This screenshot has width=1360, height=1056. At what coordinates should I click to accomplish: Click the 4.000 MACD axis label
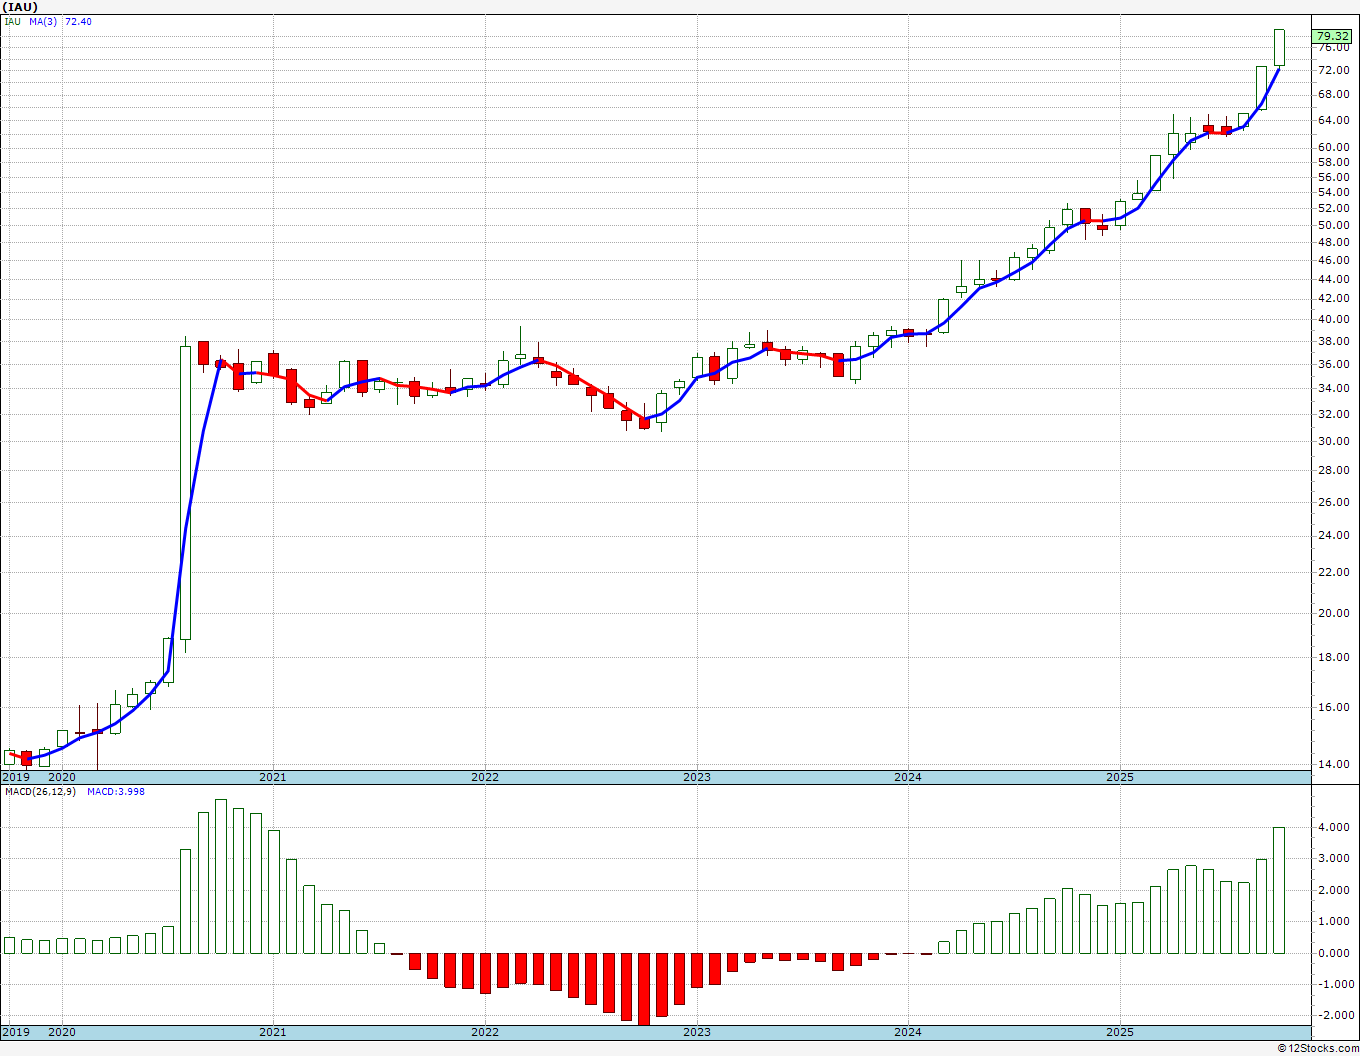[1333, 828]
